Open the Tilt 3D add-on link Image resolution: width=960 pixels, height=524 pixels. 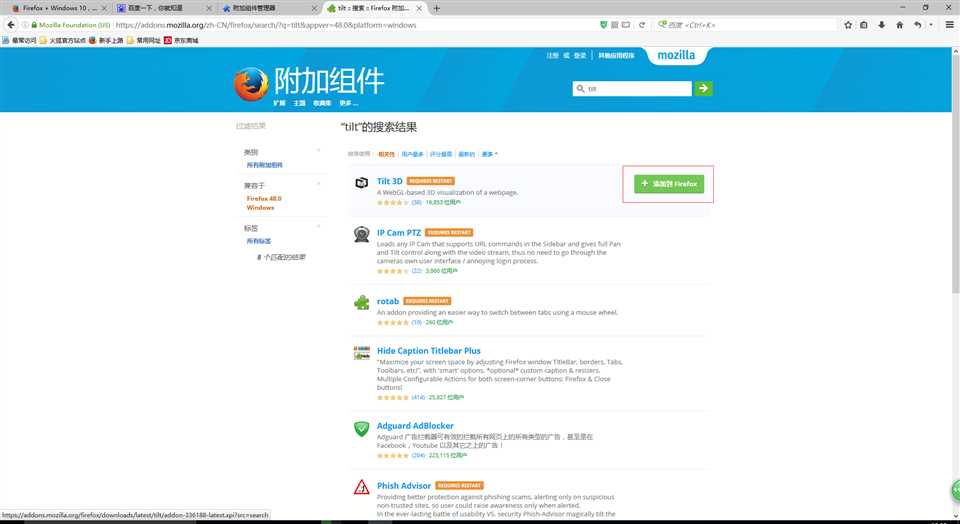(x=389, y=181)
